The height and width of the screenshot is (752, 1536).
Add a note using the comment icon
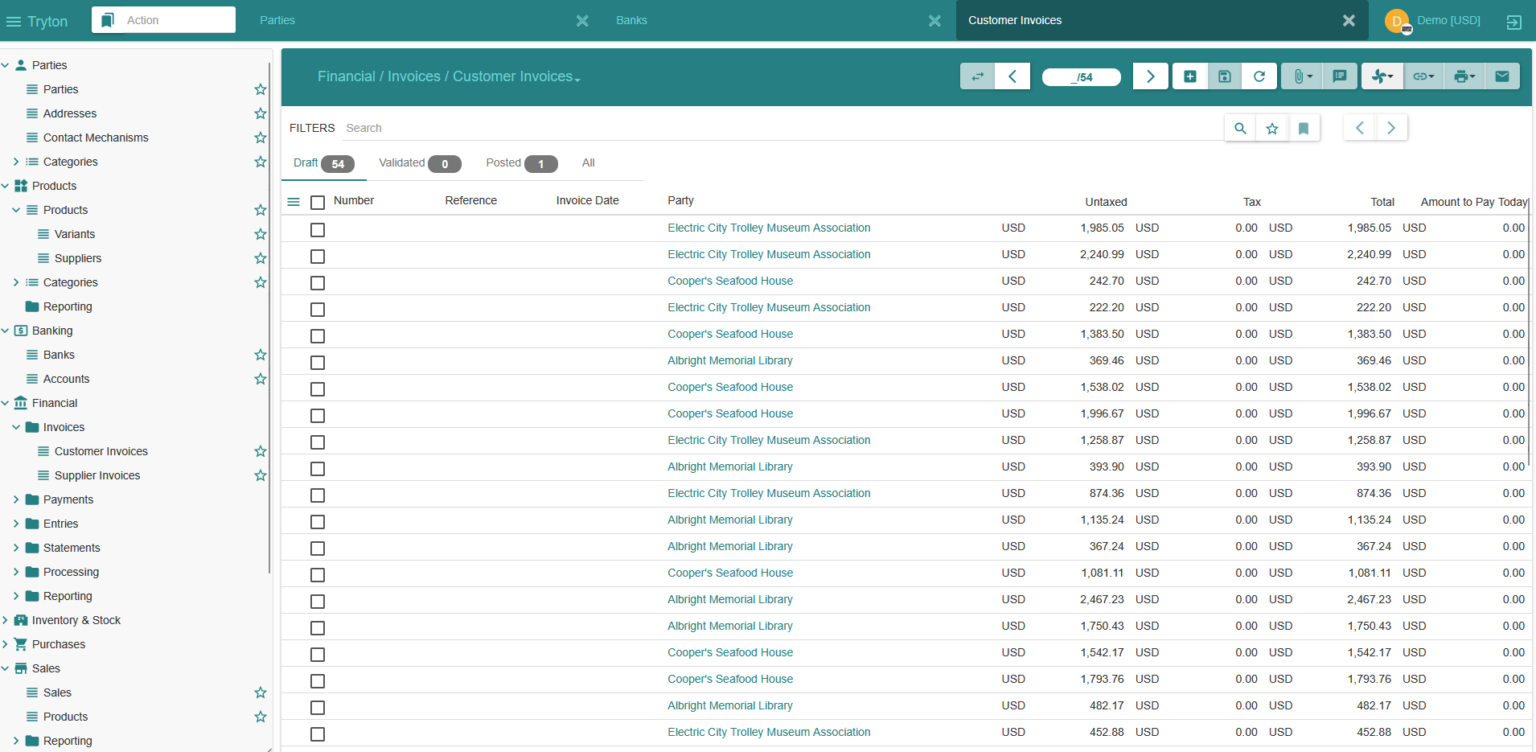pos(1340,76)
